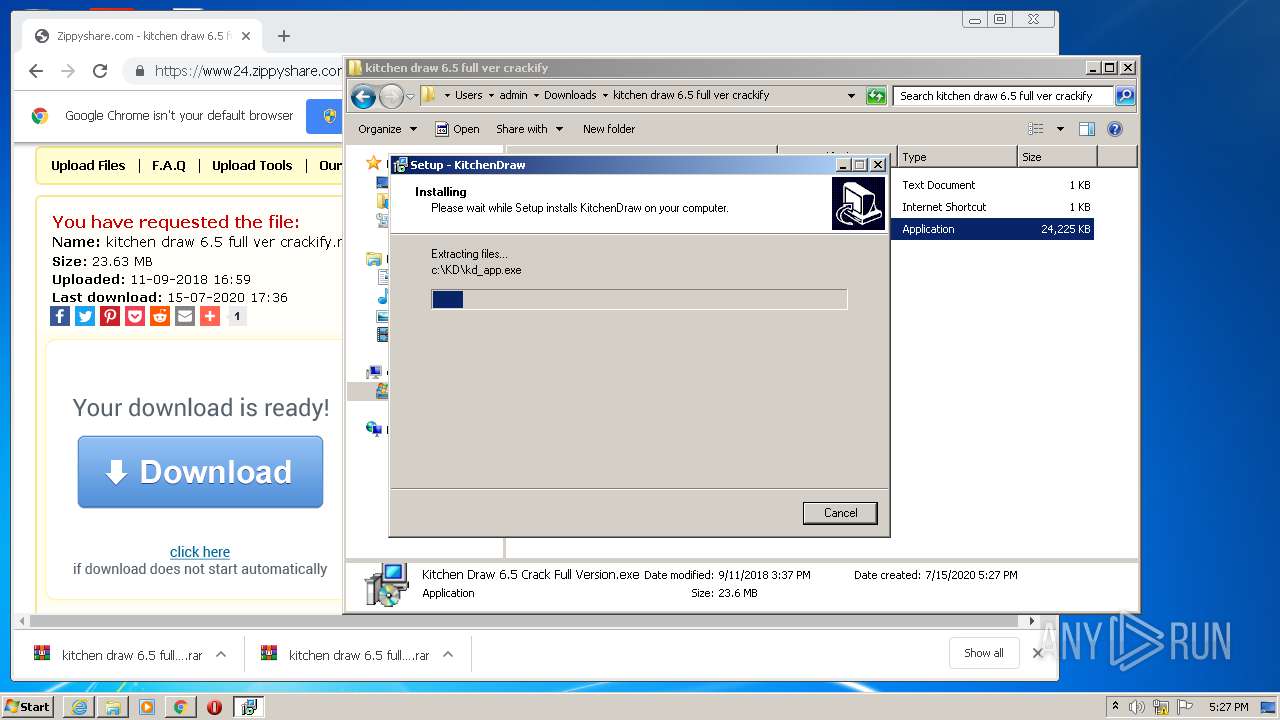Viewport: 1280px width, 720px height.
Task: Click the big blue Download button
Action: (x=200, y=472)
